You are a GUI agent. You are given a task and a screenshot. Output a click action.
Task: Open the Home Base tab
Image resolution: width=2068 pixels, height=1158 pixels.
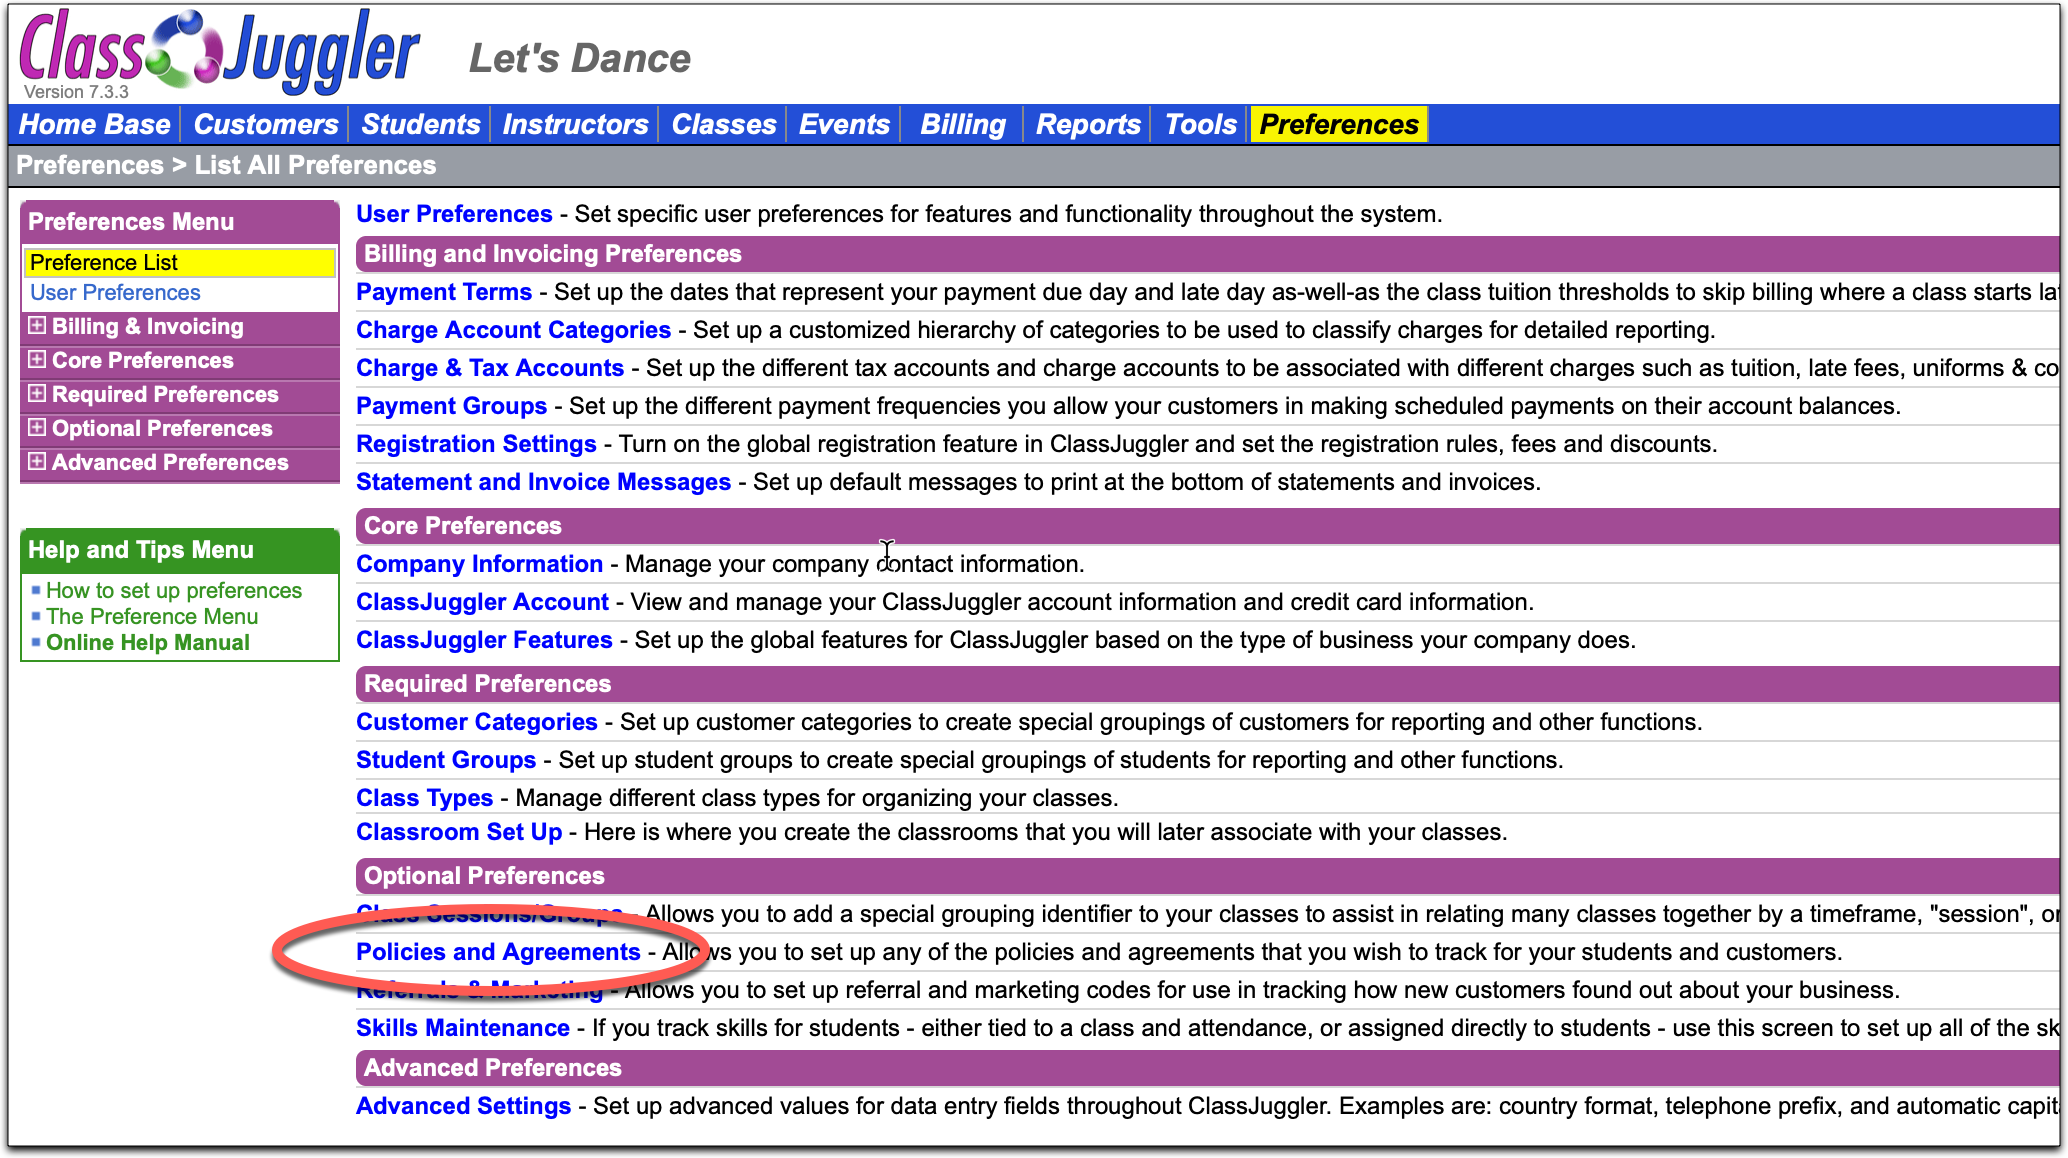pos(95,125)
